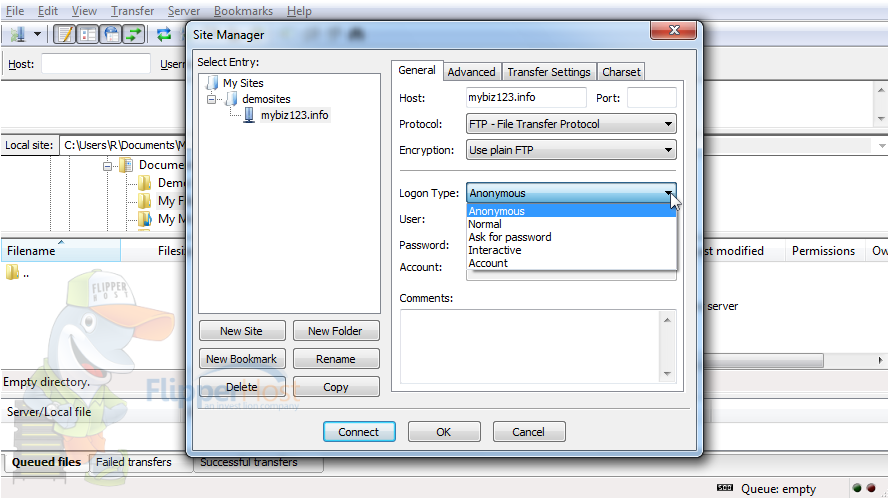Click the Cancel button

528,432
